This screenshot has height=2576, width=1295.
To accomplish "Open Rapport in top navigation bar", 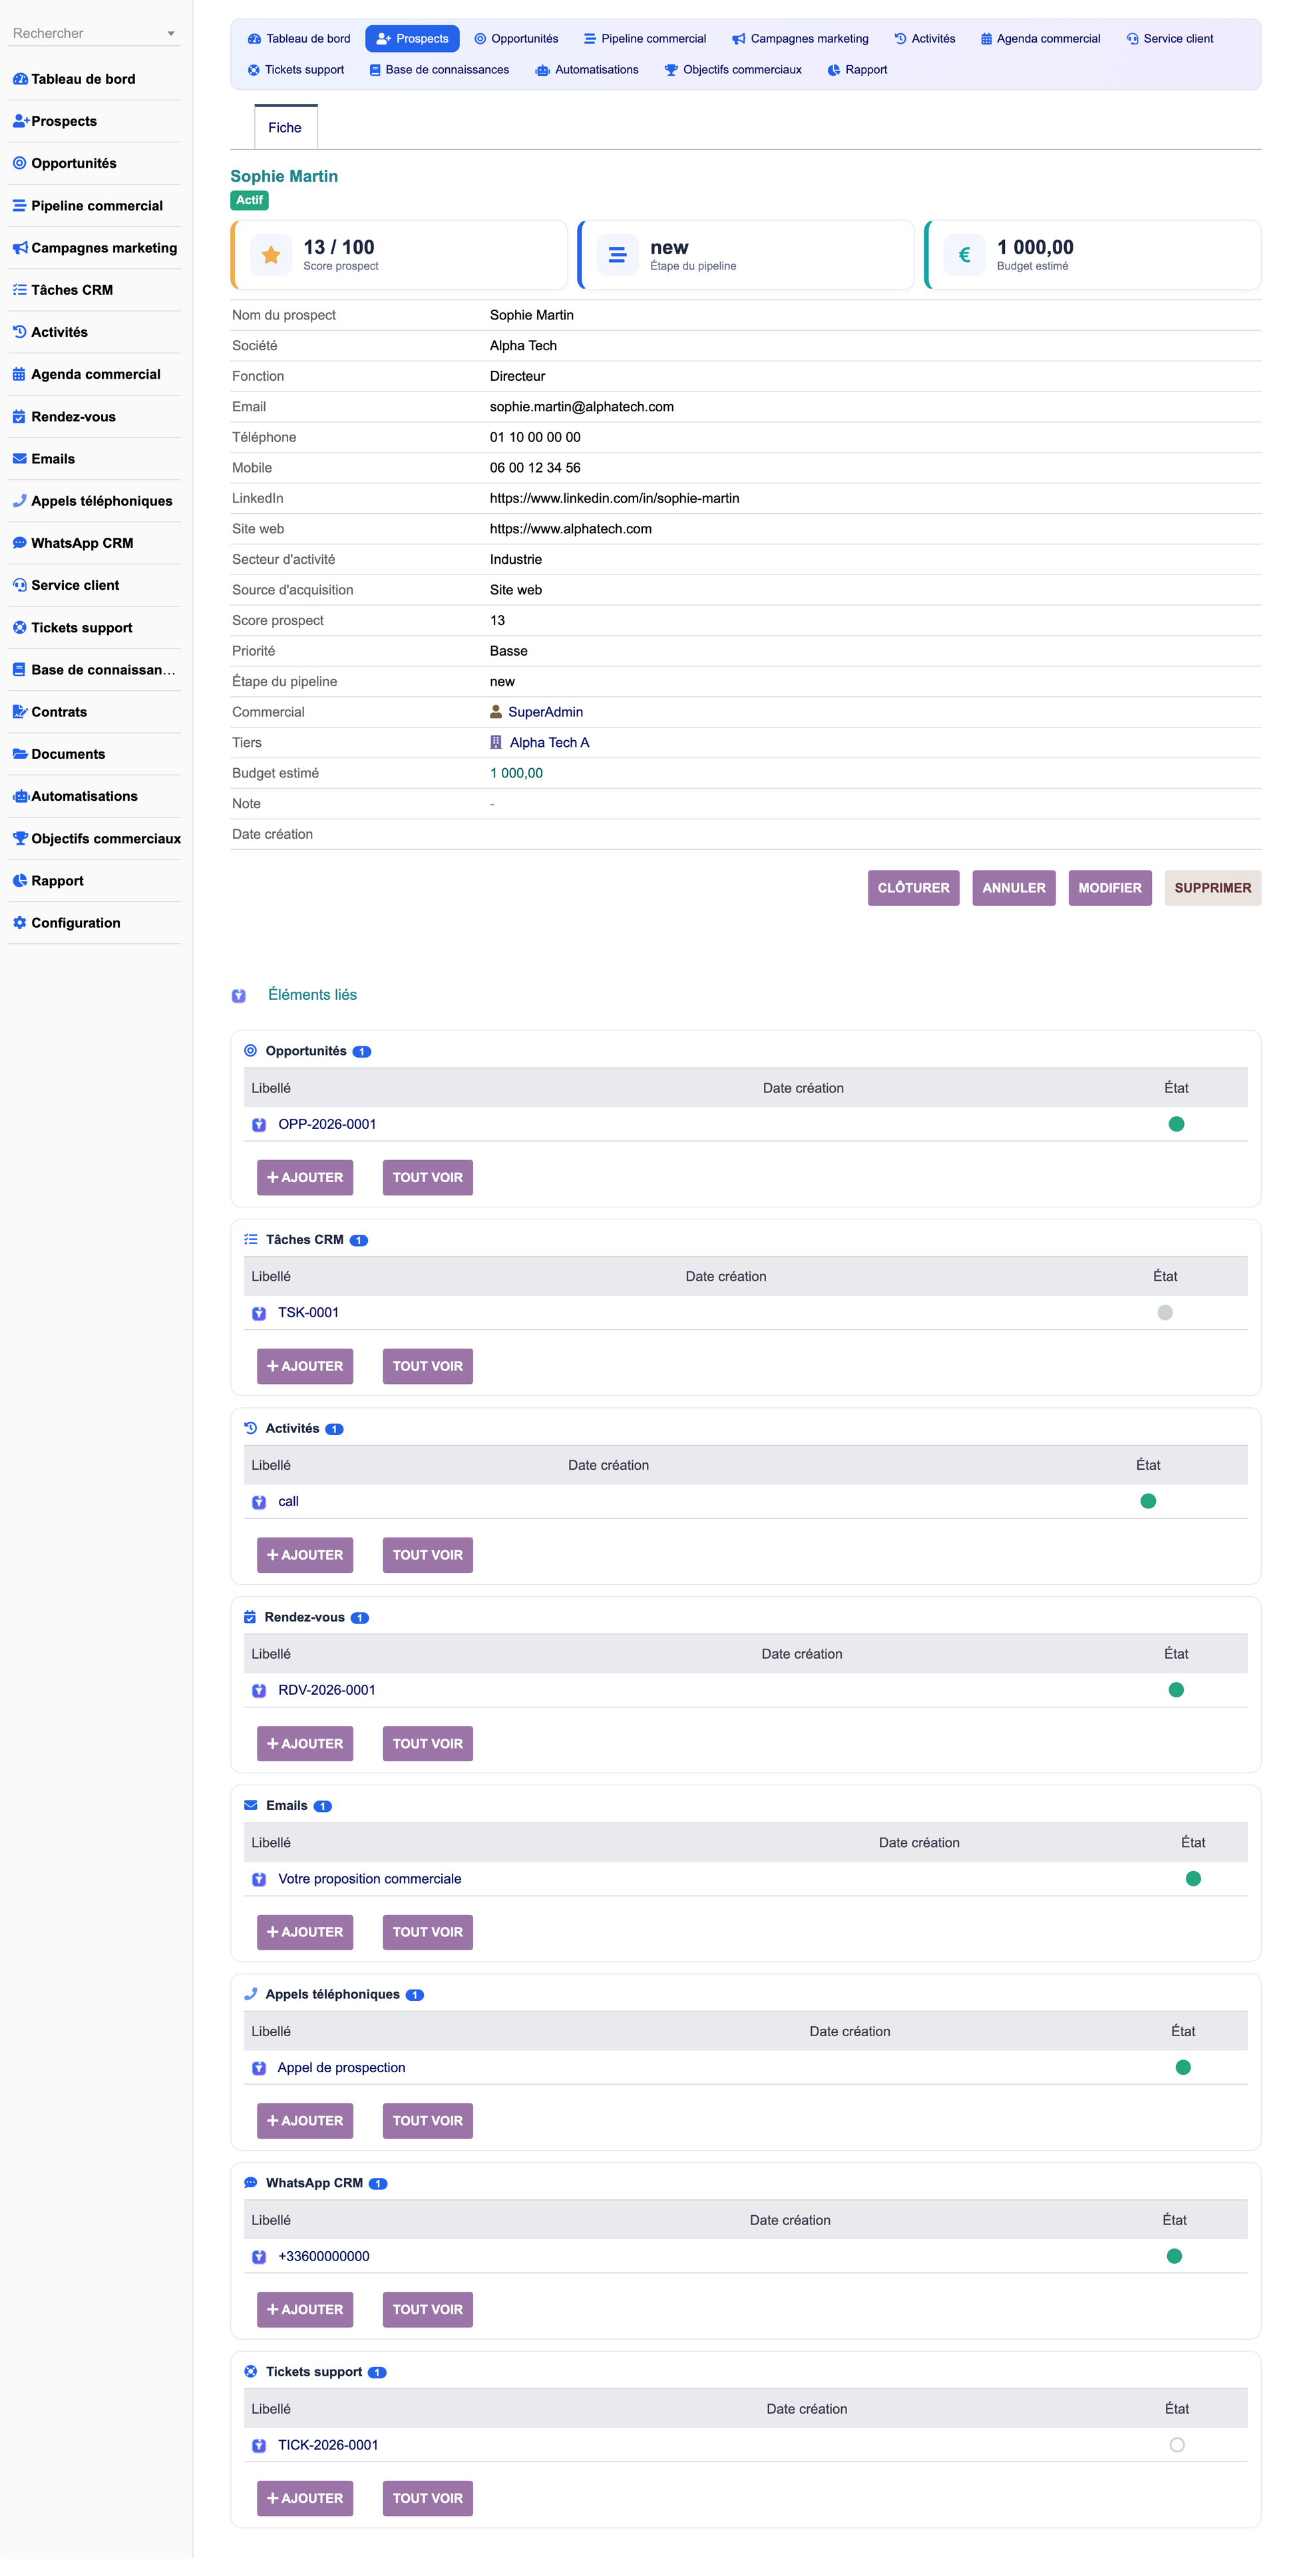I will coord(857,70).
